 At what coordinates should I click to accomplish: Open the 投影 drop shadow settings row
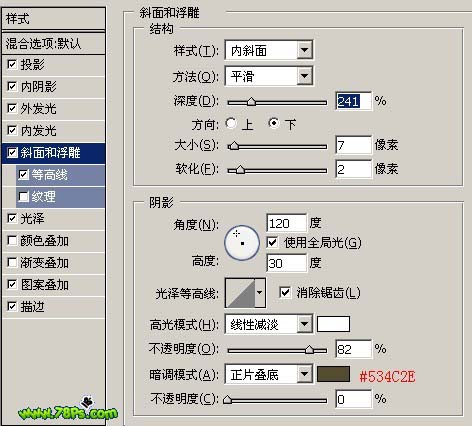coord(53,64)
